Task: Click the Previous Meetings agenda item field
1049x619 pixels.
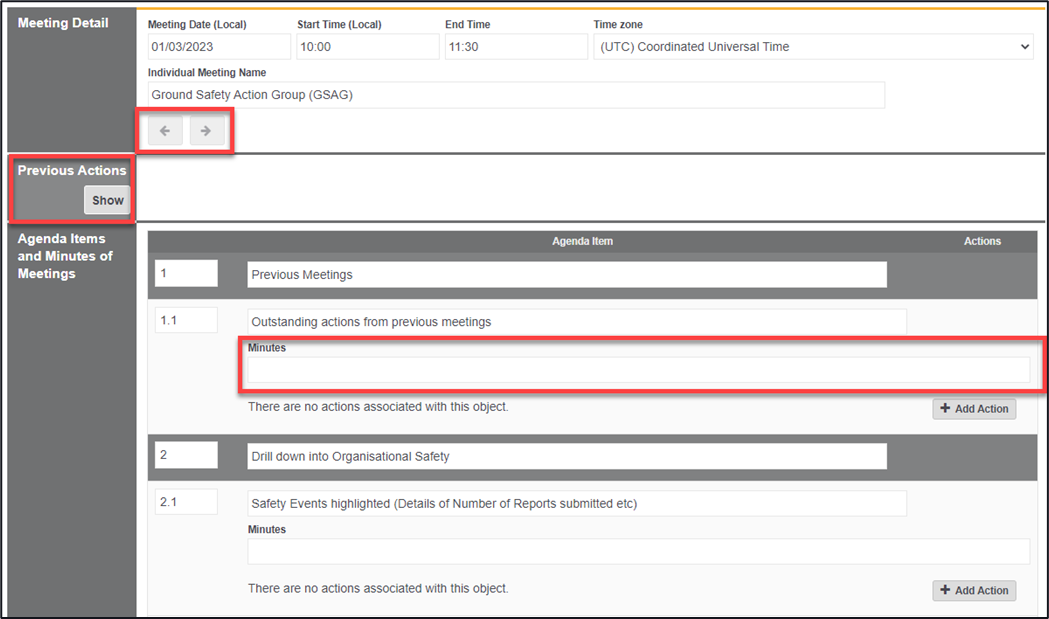Action: pos(566,275)
